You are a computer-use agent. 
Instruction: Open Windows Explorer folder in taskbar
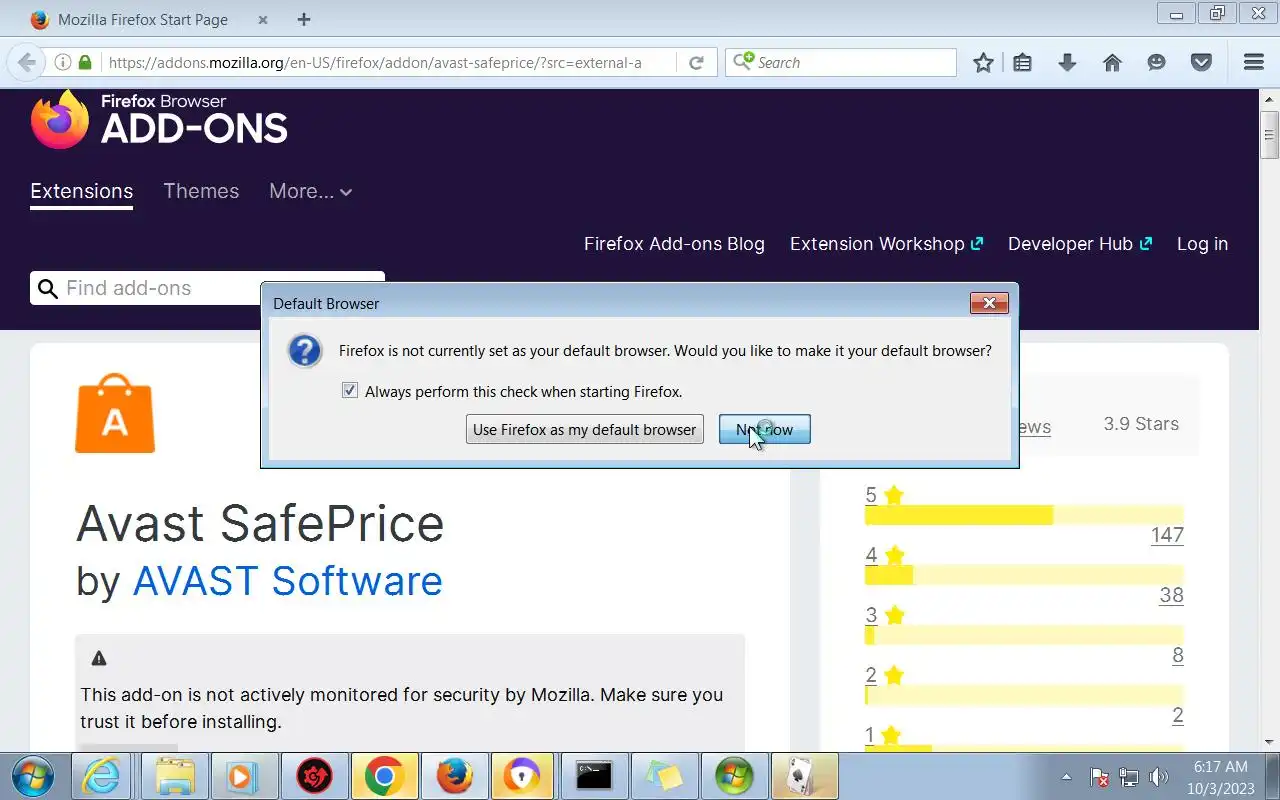174,776
